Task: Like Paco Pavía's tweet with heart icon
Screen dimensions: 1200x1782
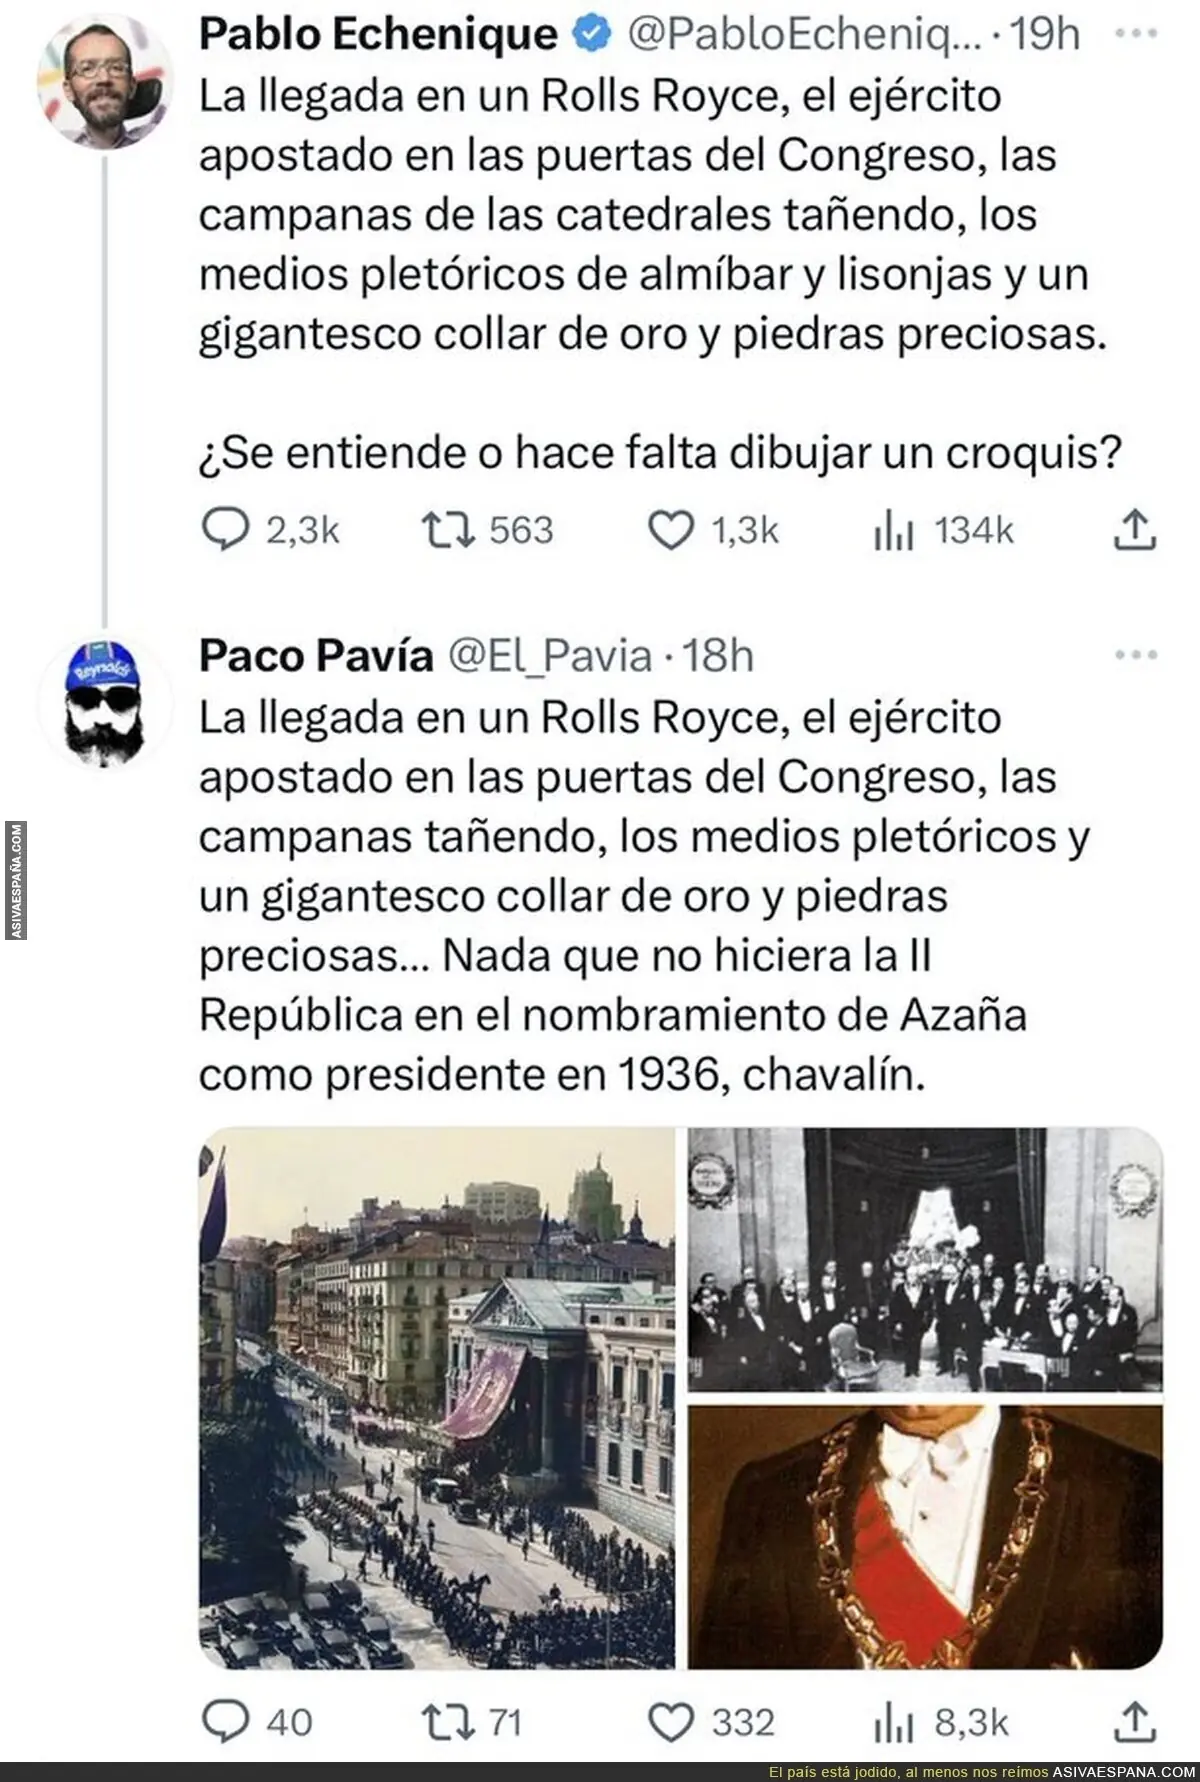Action: [x=671, y=1721]
